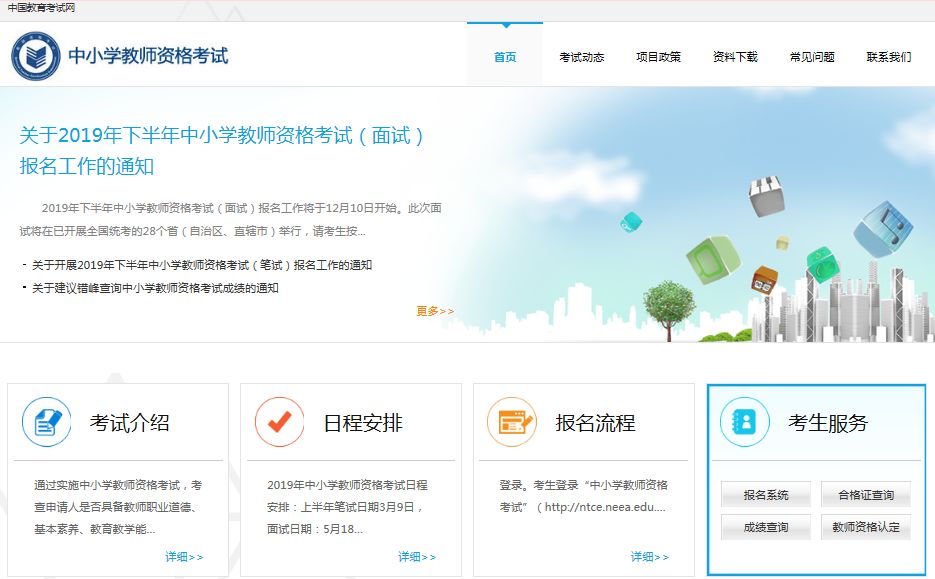The height and width of the screenshot is (579, 935).
Task: Click the 考试介绍 description paragraph
Action: pos(118,507)
